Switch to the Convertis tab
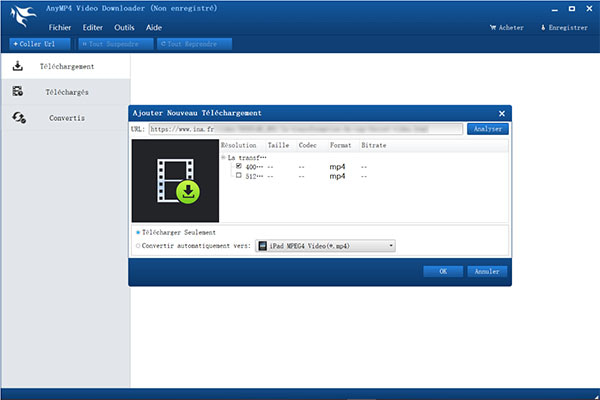 66,118
